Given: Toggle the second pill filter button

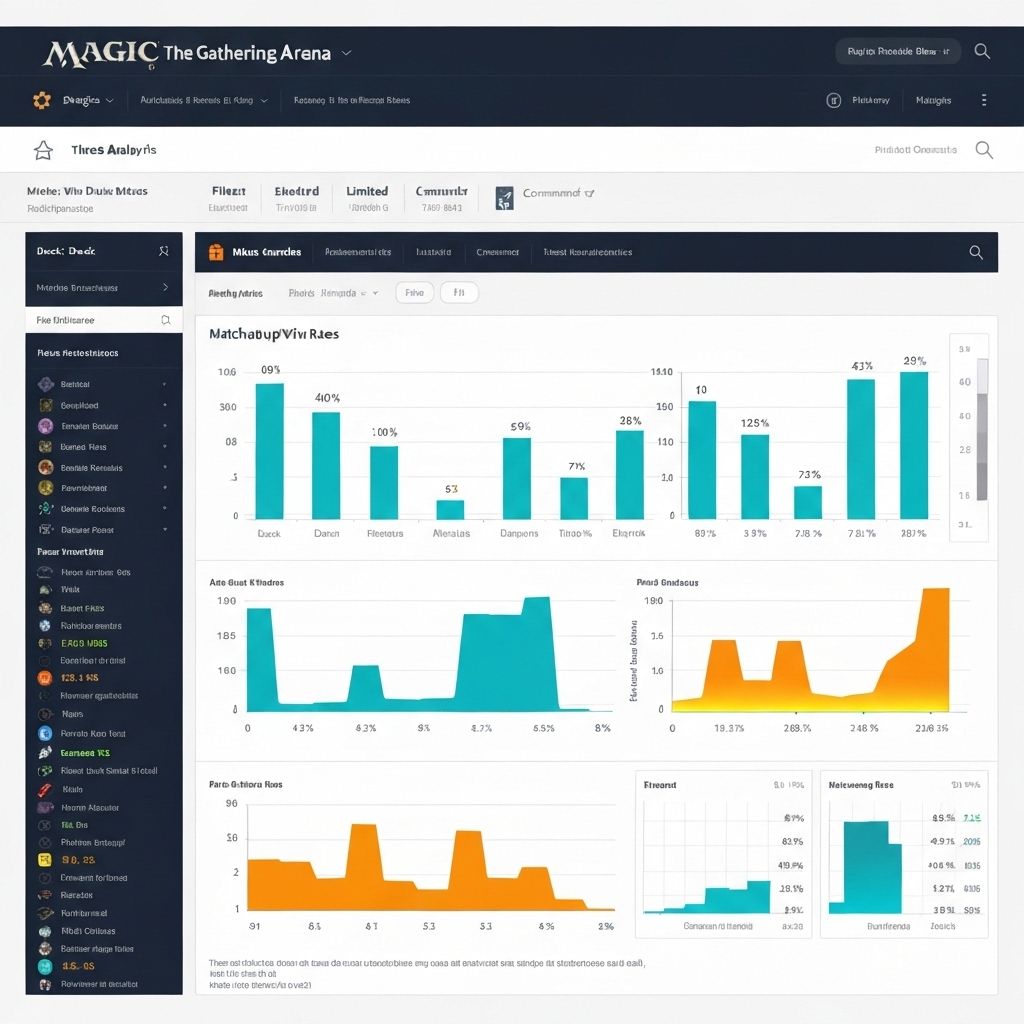Looking at the screenshot, I should click(459, 292).
